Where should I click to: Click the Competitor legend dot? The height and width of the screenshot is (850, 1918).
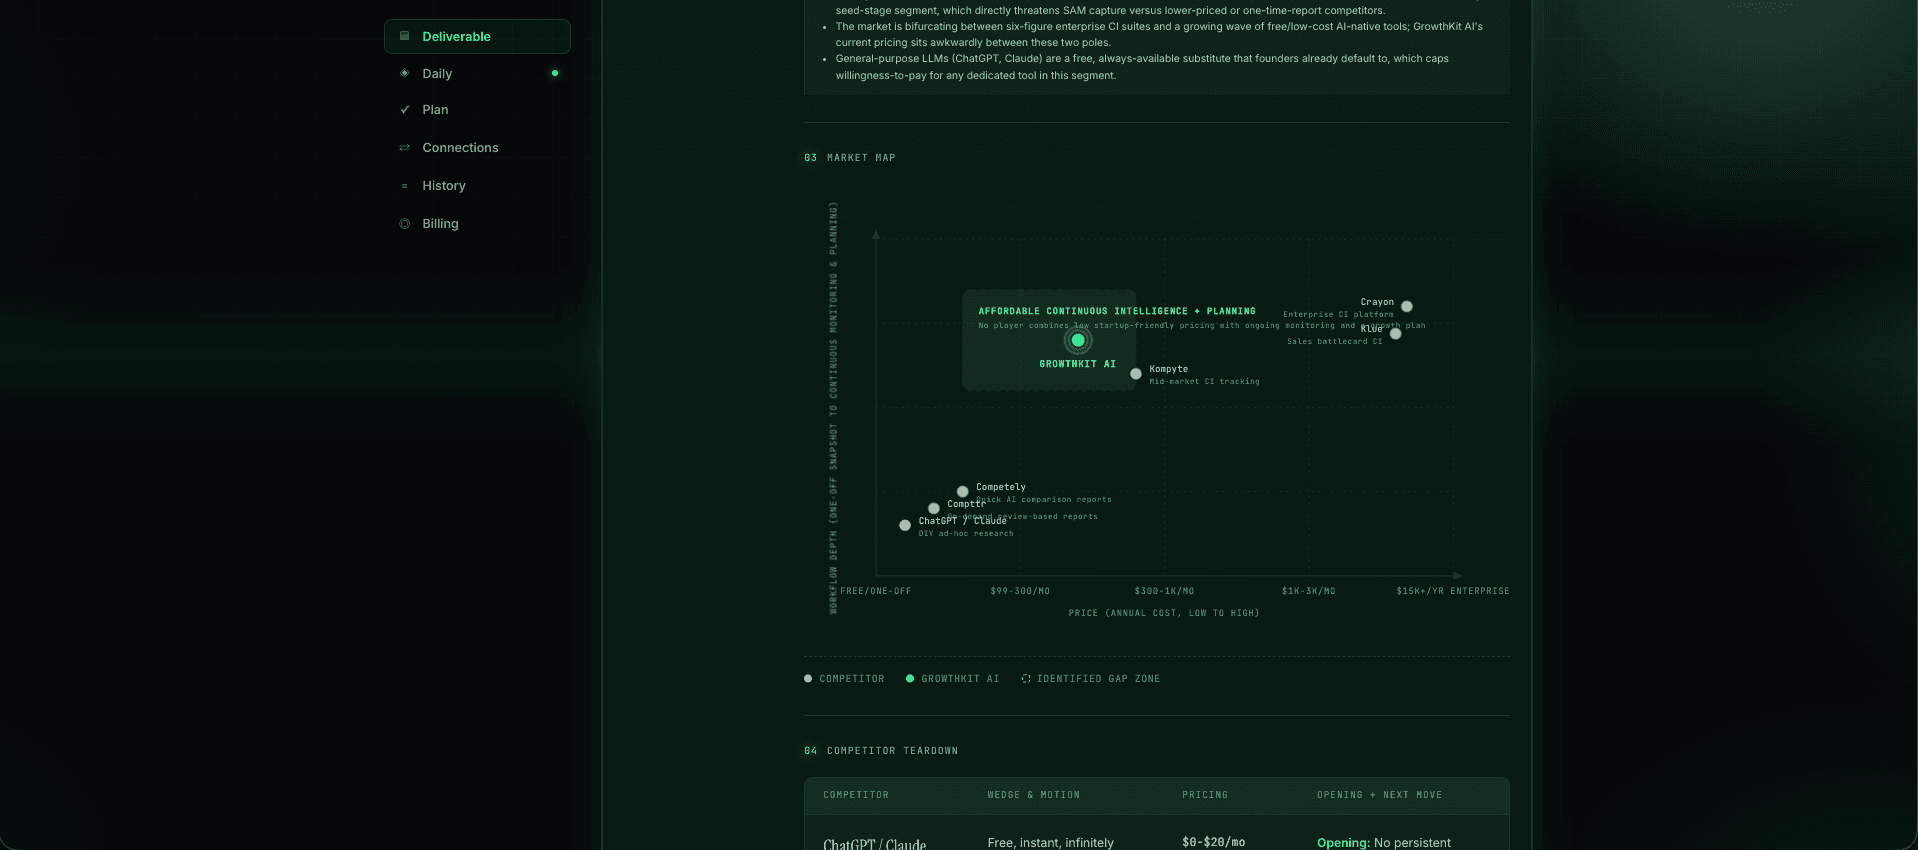pos(808,679)
